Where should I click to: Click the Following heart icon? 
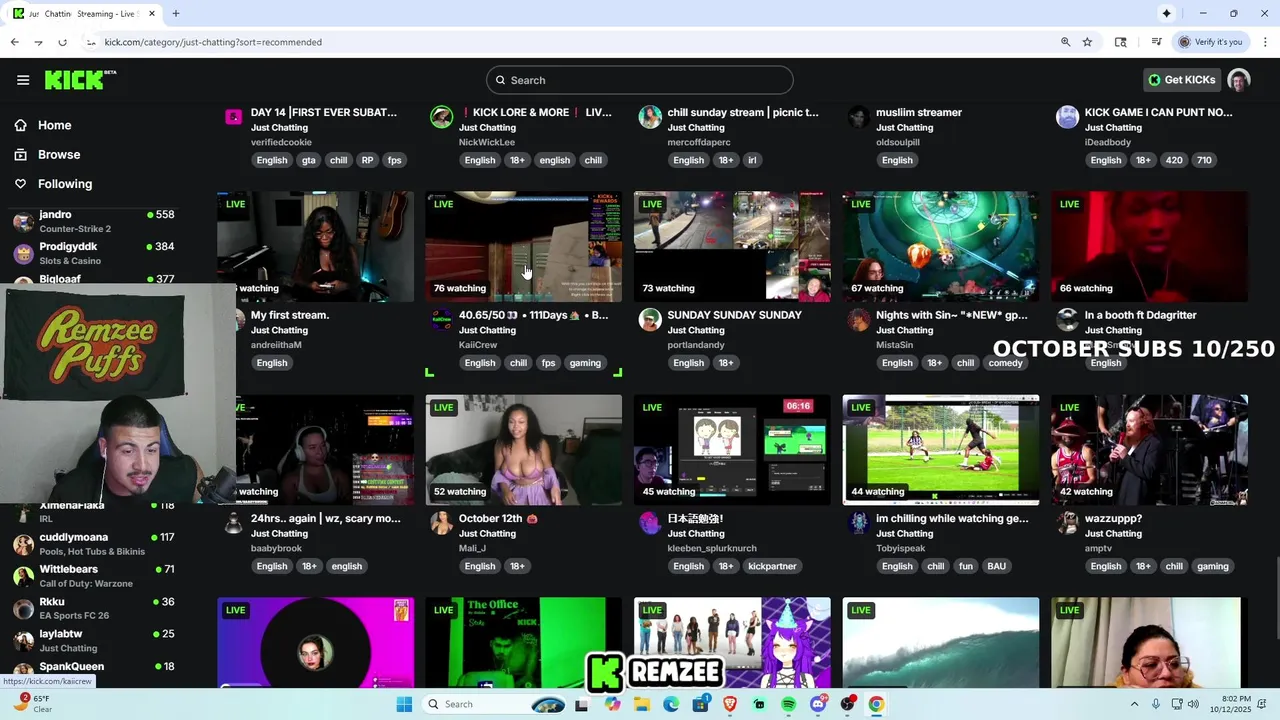pyautogui.click(x=20, y=184)
